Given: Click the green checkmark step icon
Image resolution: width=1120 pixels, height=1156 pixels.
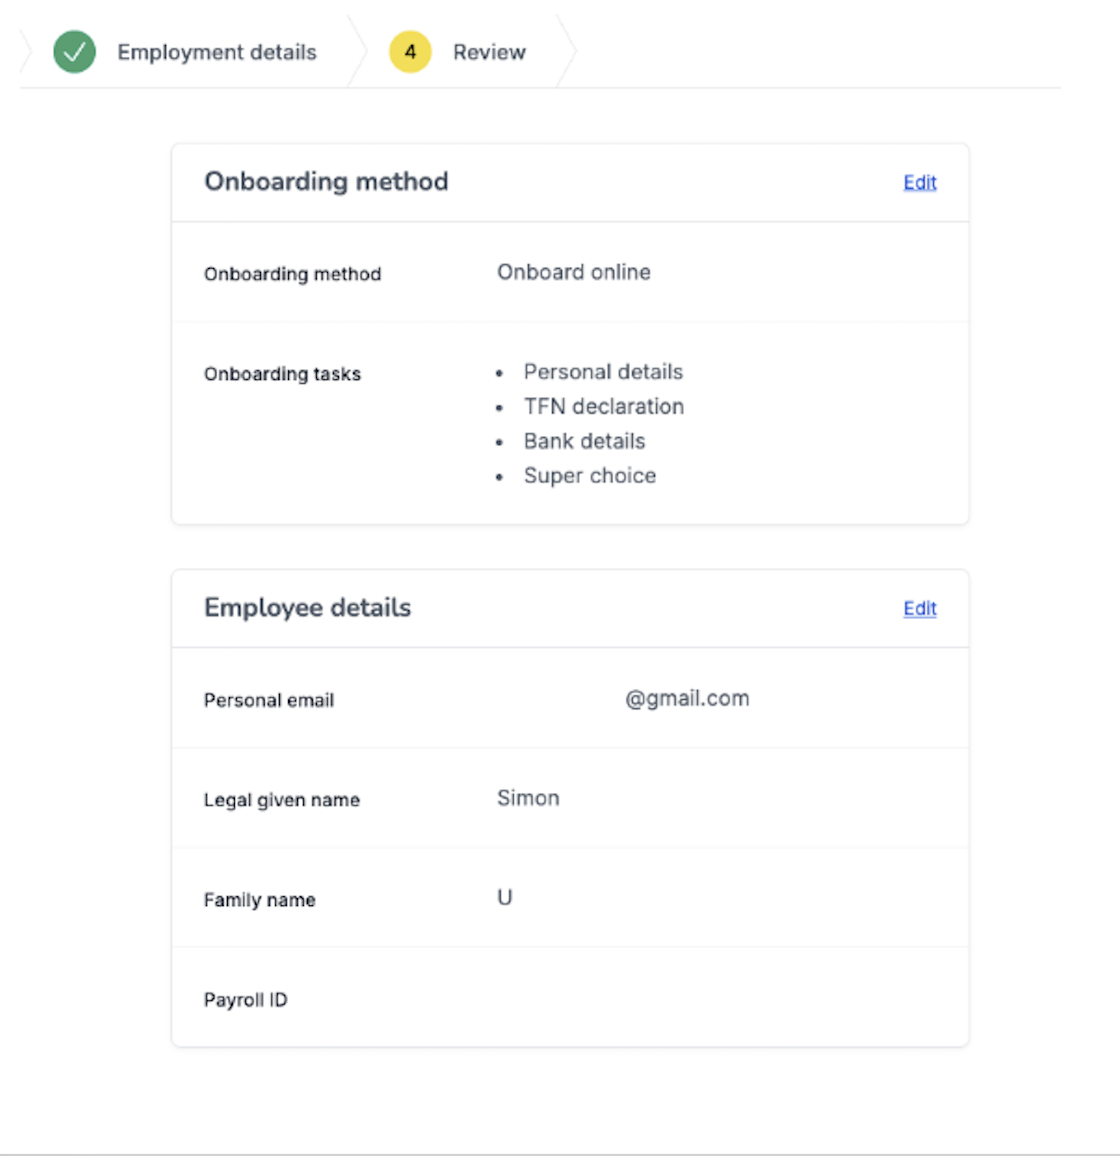Looking at the screenshot, I should point(74,52).
